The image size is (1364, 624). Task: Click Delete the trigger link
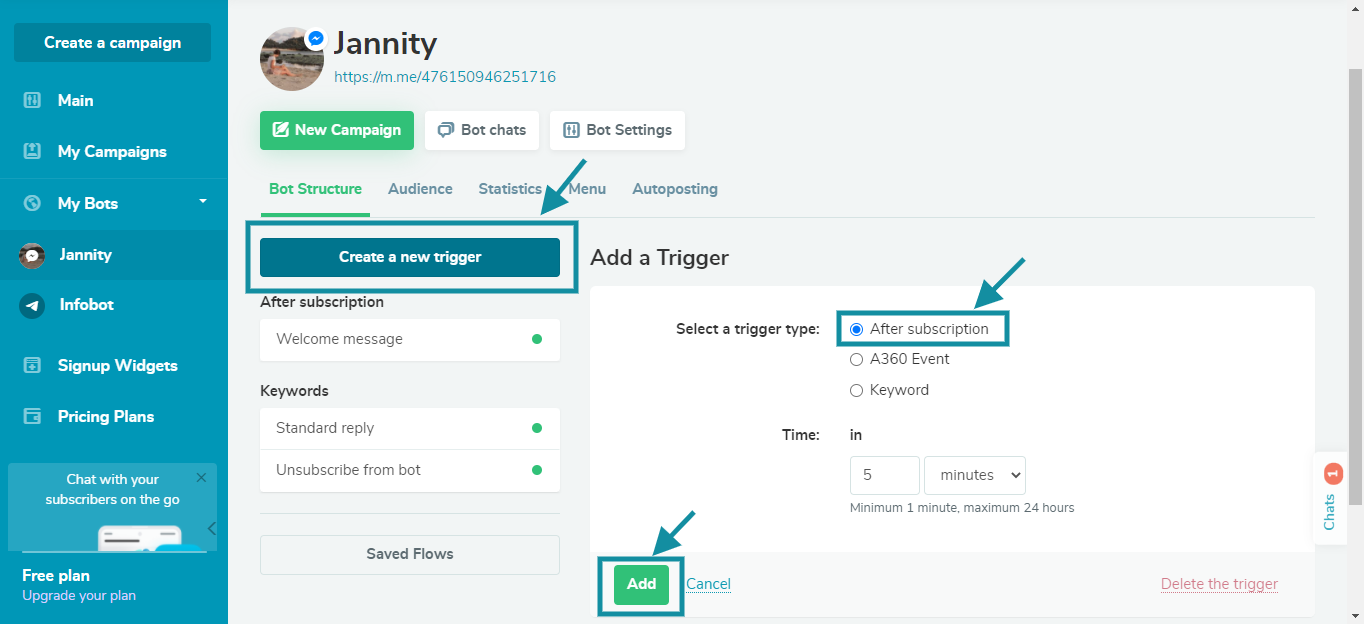click(1218, 583)
